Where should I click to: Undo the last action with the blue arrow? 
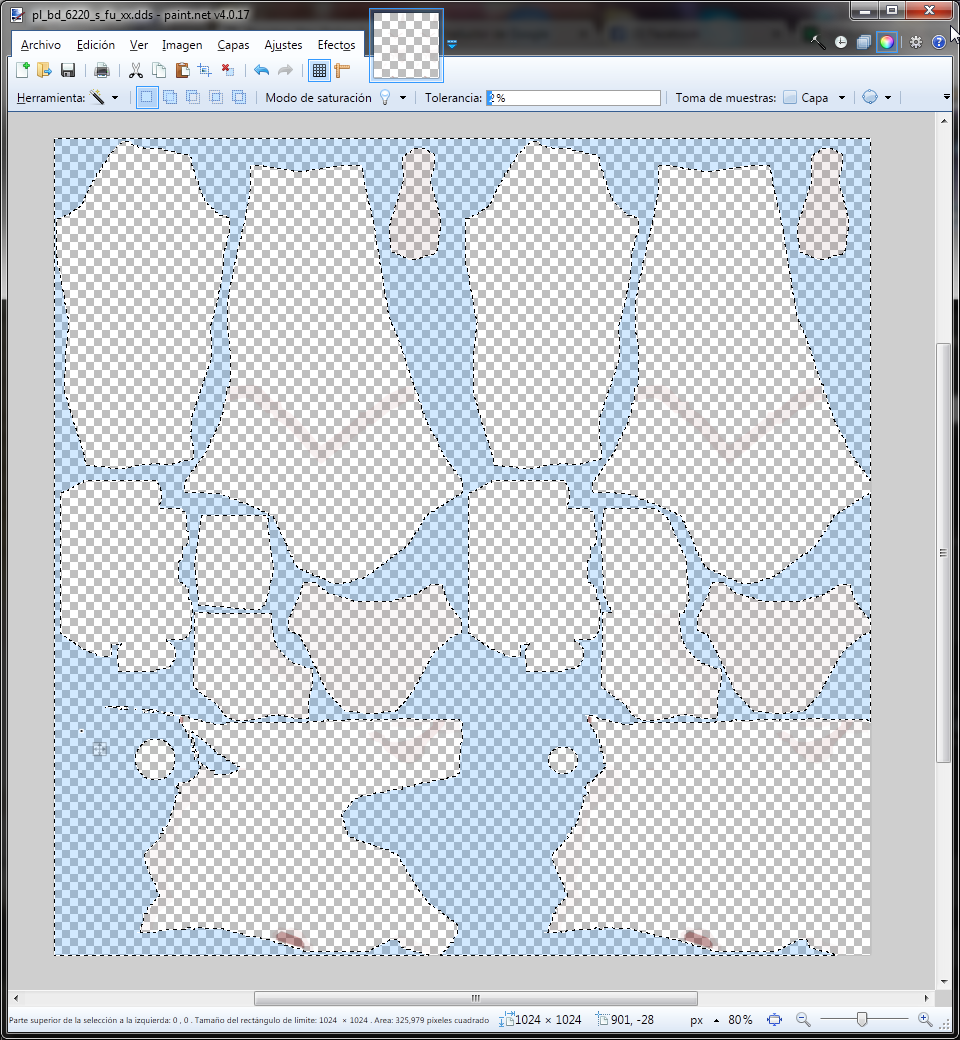[x=261, y=70]
